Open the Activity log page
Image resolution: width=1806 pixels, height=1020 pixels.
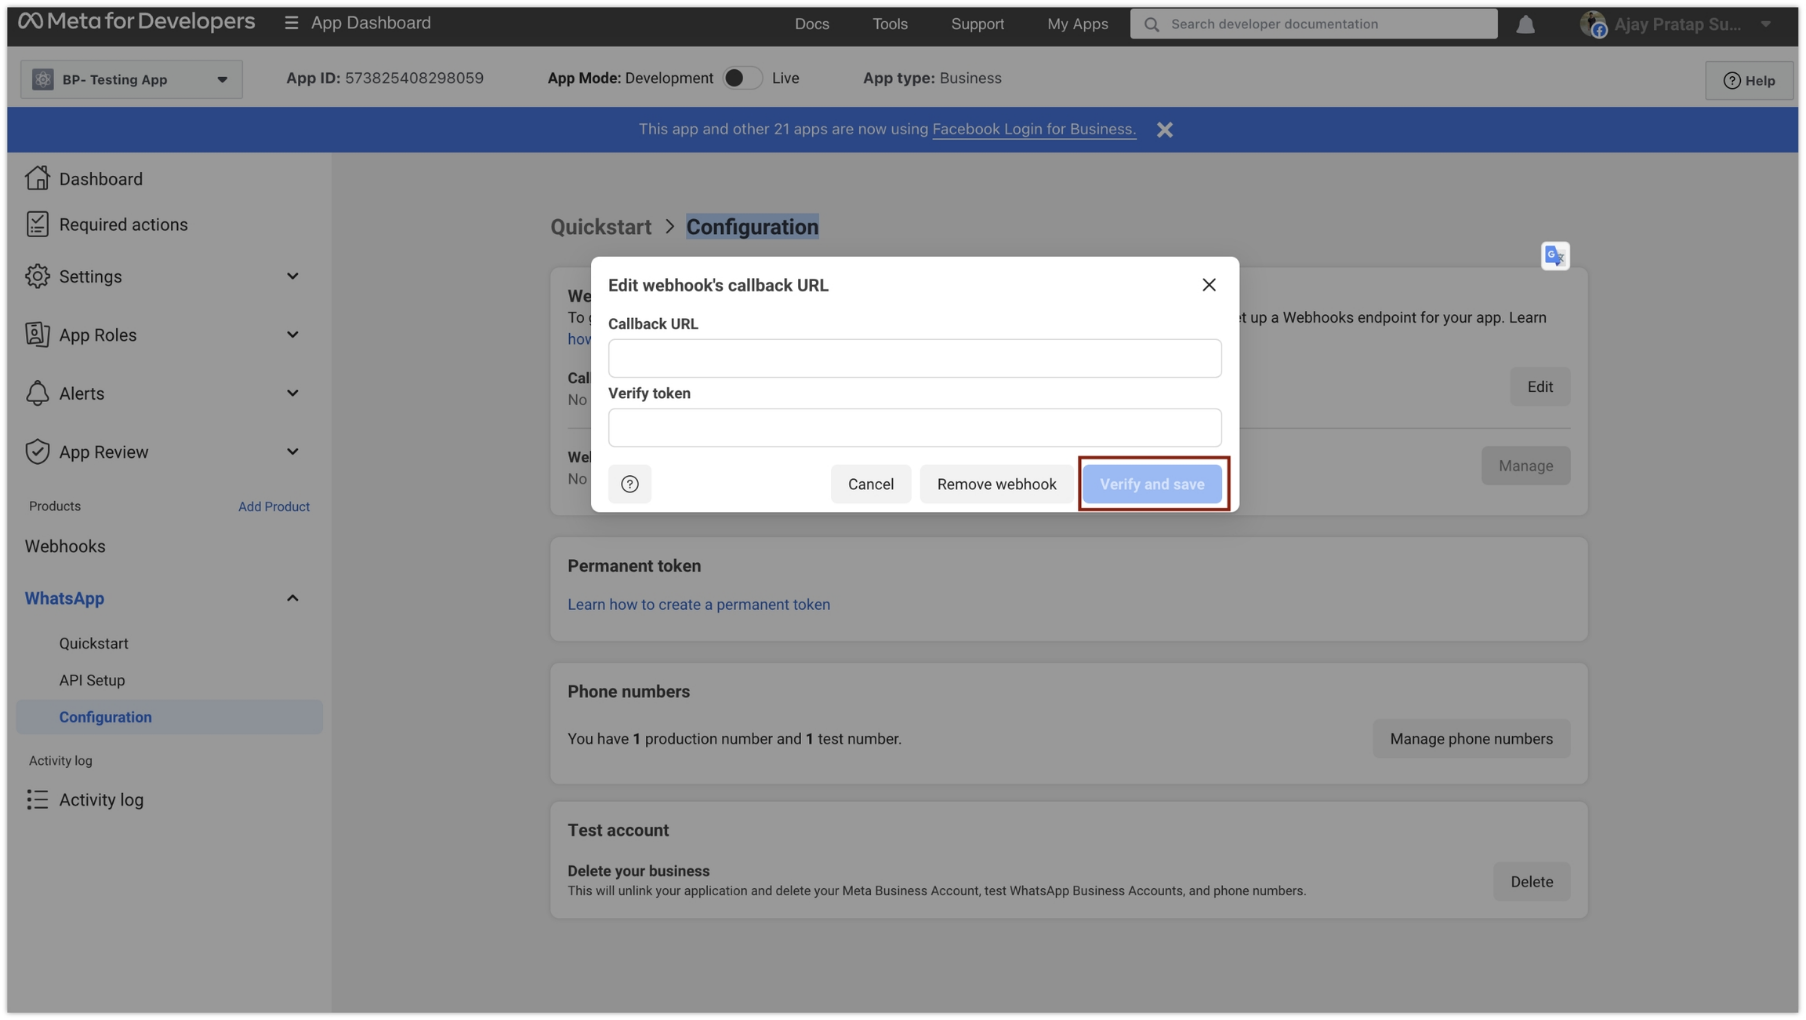coord(101,800)
